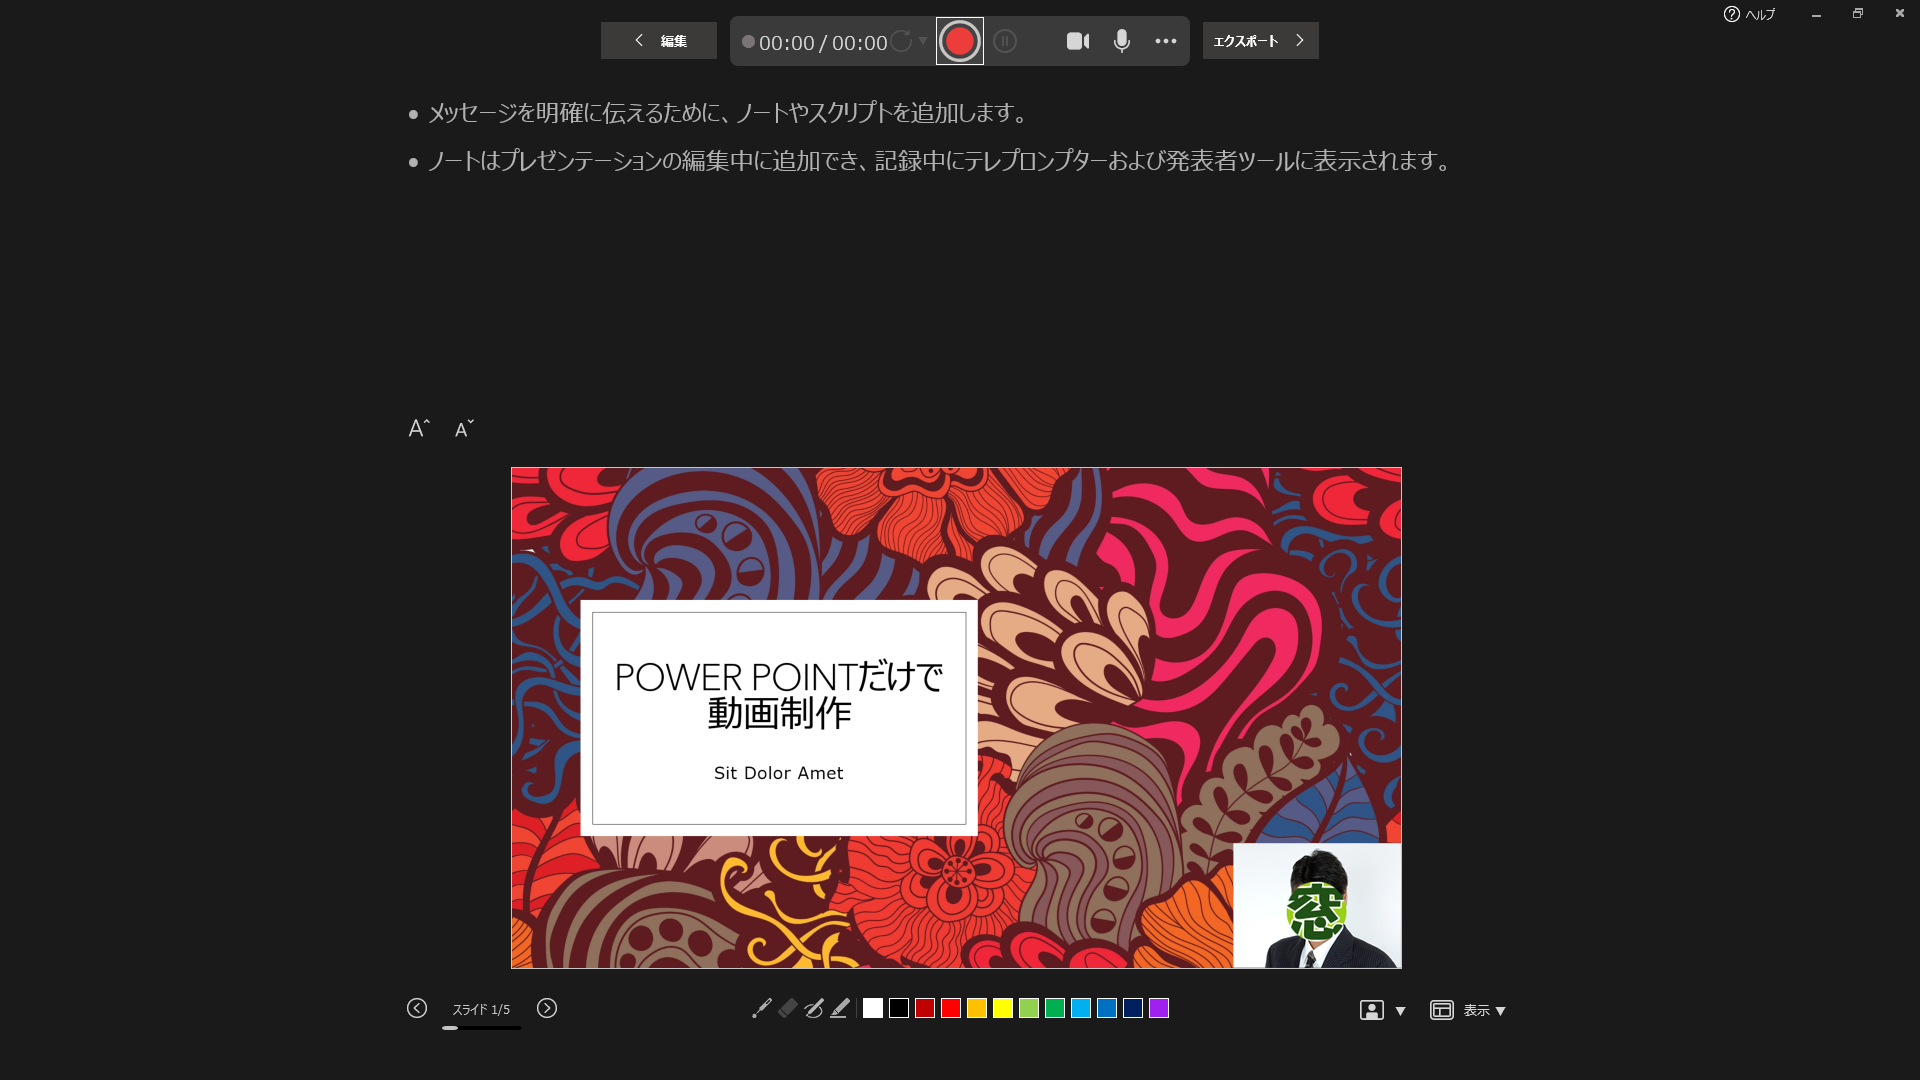
Task: Open the エクスポート (Export) page
Action: [x=1260, y=41]
